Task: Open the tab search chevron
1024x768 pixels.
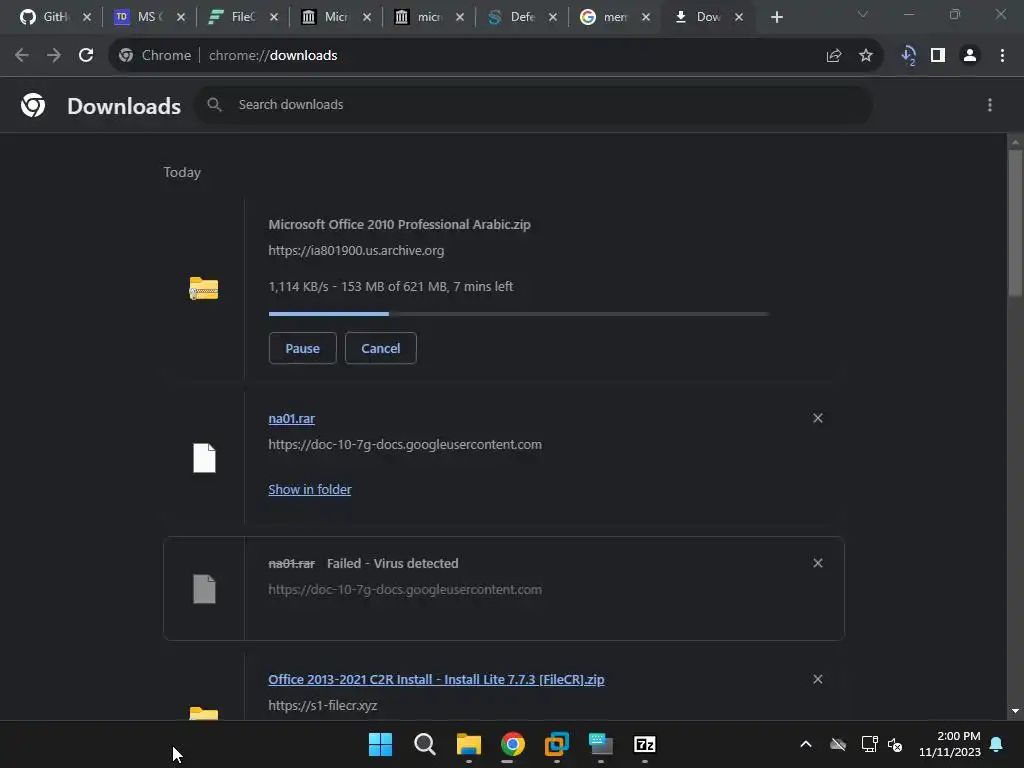Action: (863, 14)
